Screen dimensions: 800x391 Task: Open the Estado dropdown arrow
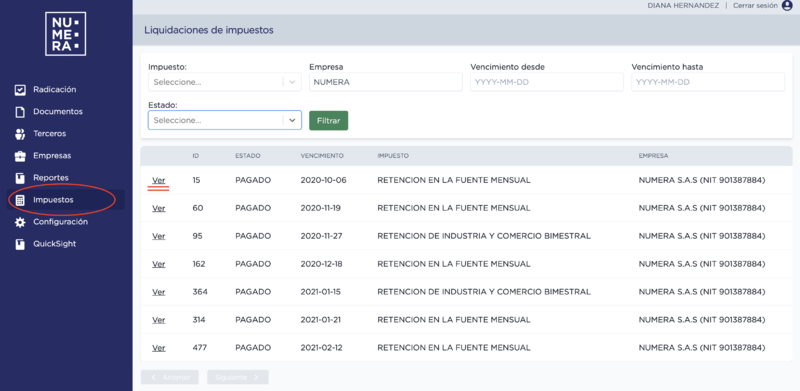pos(292,120)
